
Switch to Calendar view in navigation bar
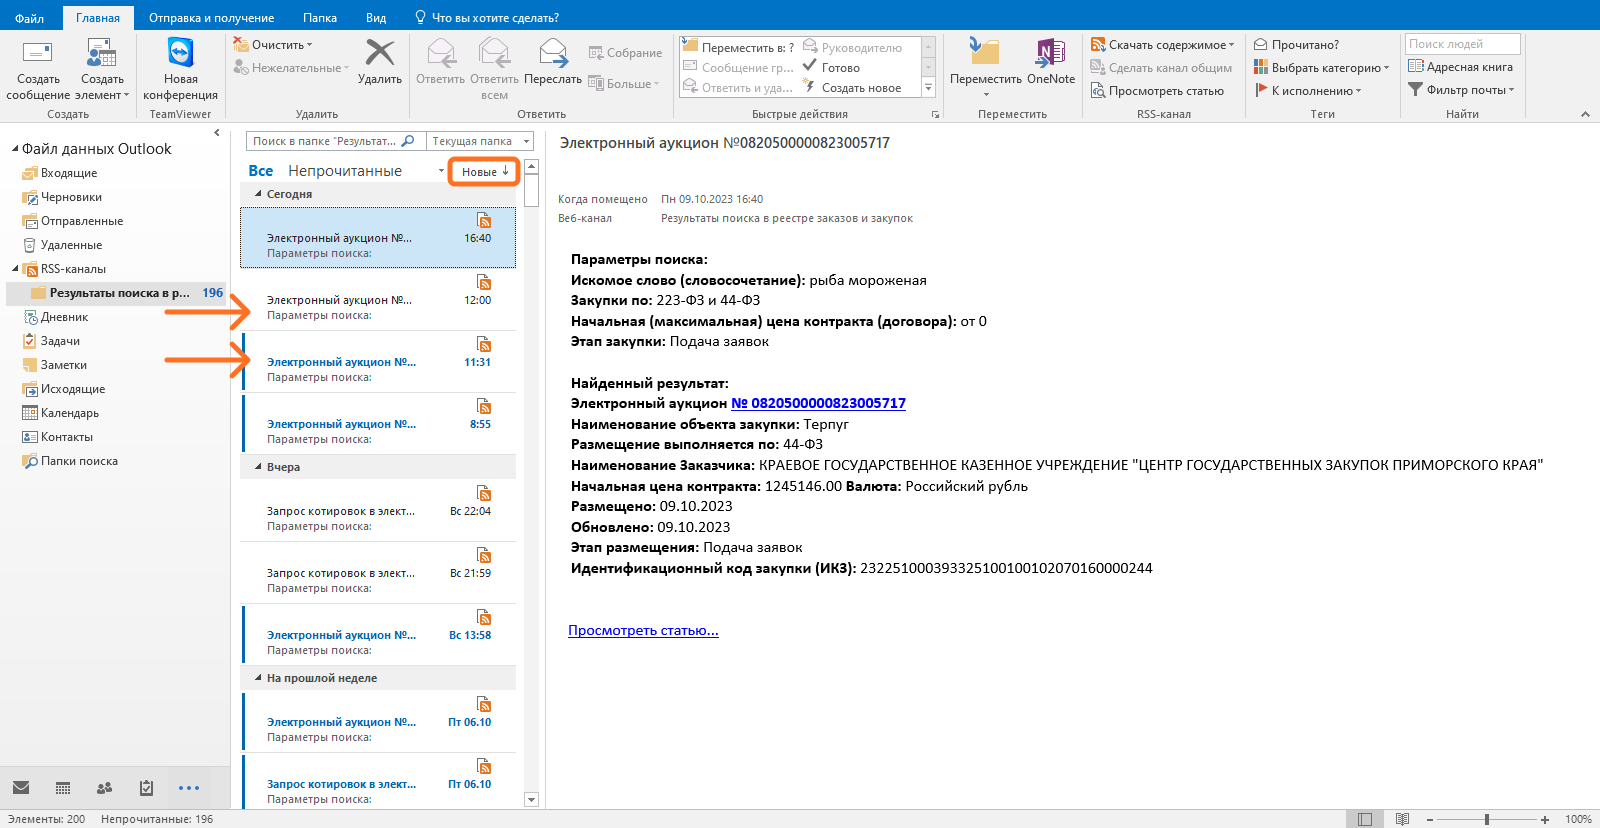click(x=63, y=788)
